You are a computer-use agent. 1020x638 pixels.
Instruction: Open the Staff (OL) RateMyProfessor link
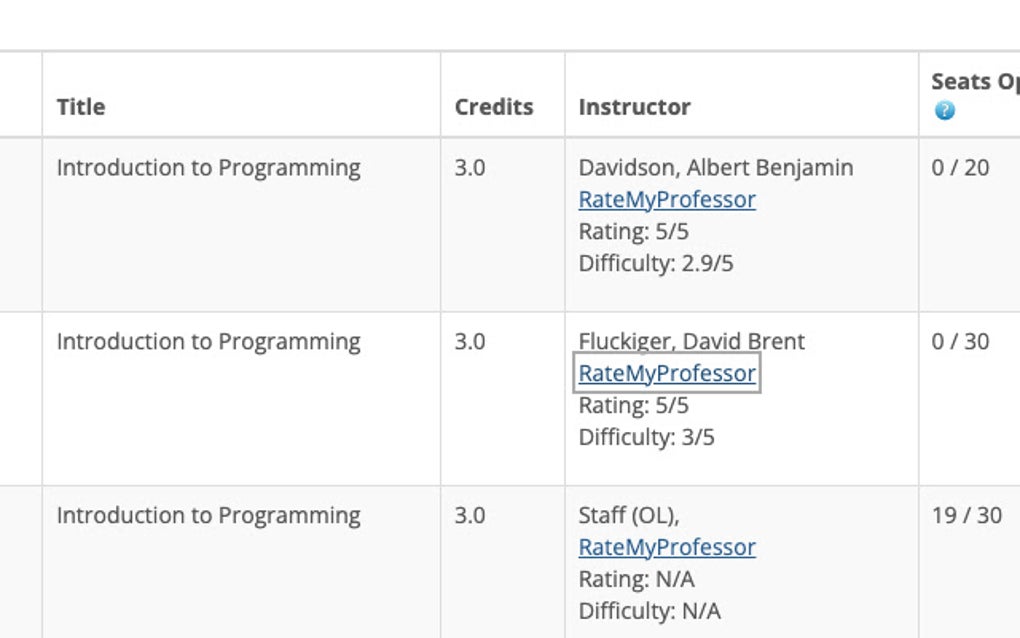666,547
